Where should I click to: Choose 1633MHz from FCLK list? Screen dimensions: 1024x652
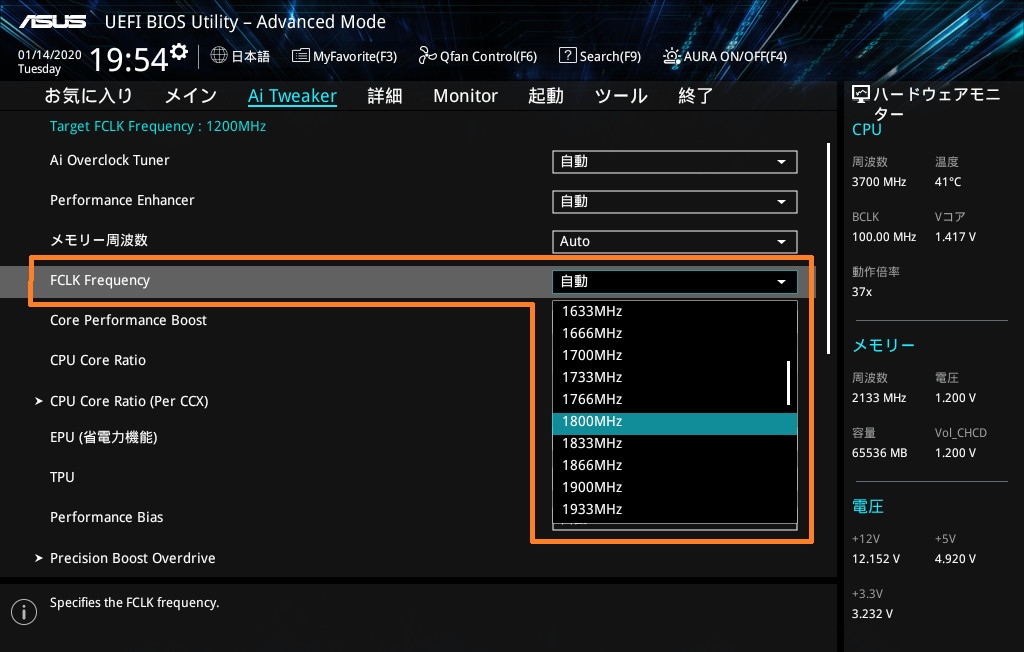click(x=675, y=311)
